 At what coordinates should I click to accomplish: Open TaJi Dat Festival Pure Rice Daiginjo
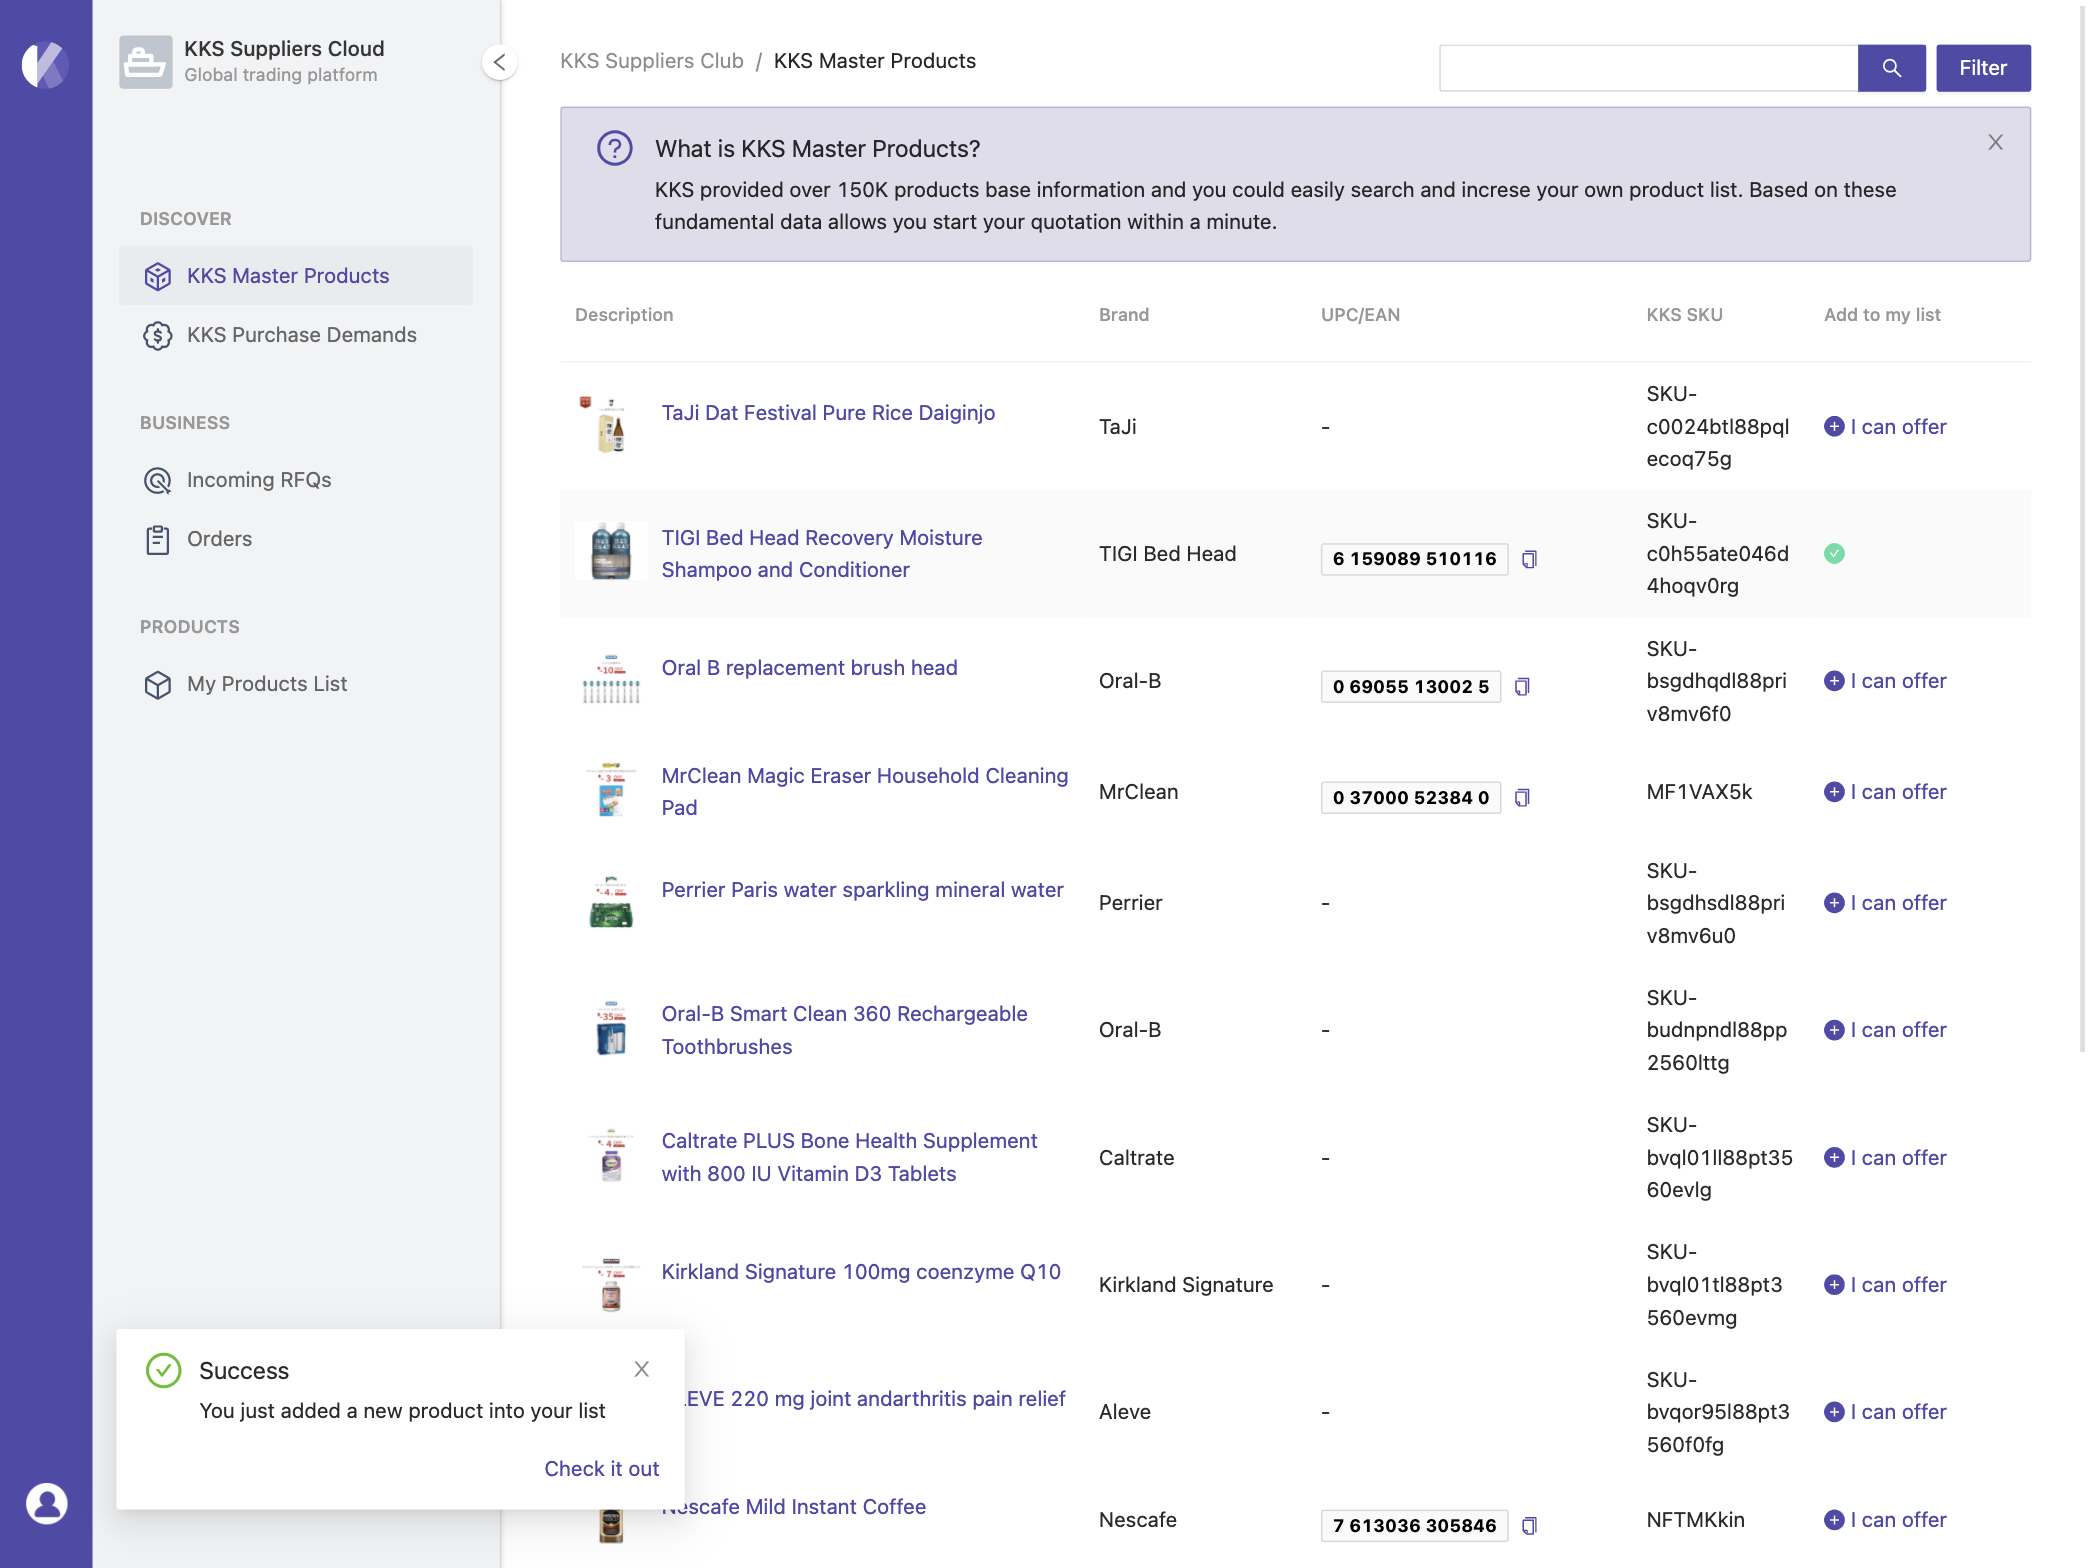(827, 413)
